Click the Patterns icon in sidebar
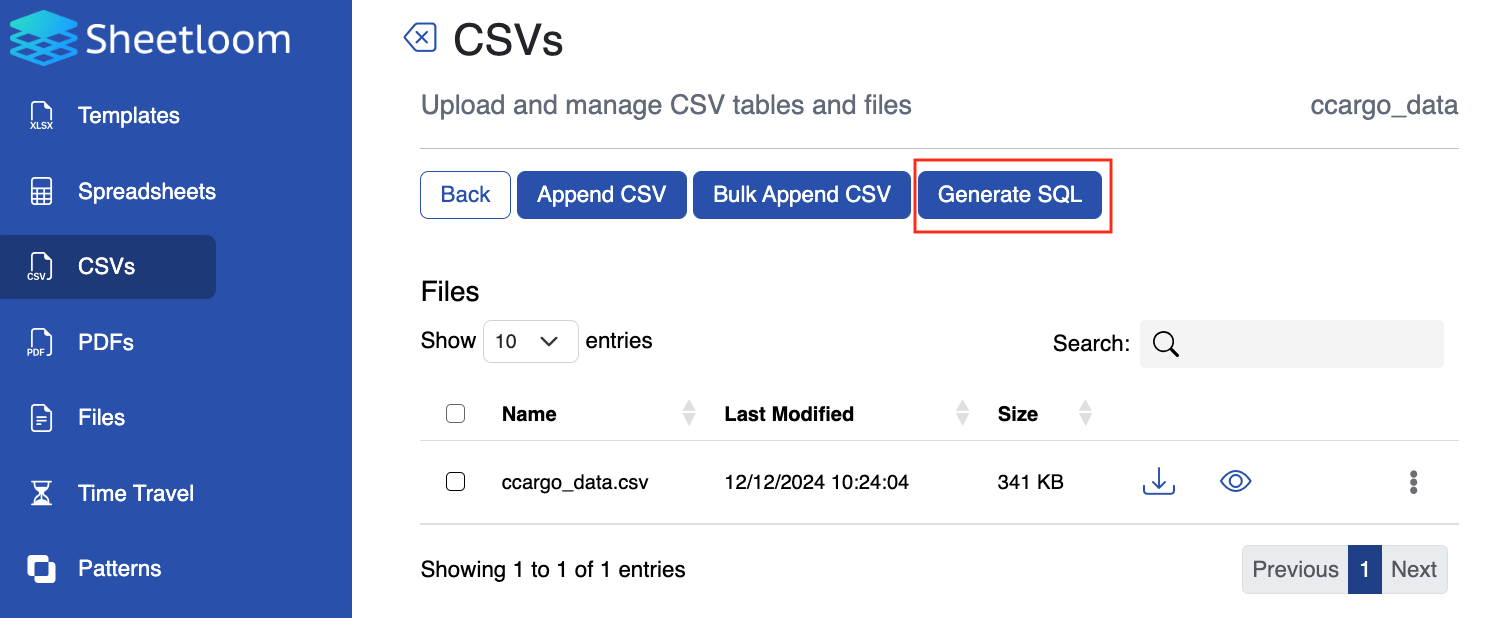Viewport: 1486px width, 618px height. coord(41,569)
